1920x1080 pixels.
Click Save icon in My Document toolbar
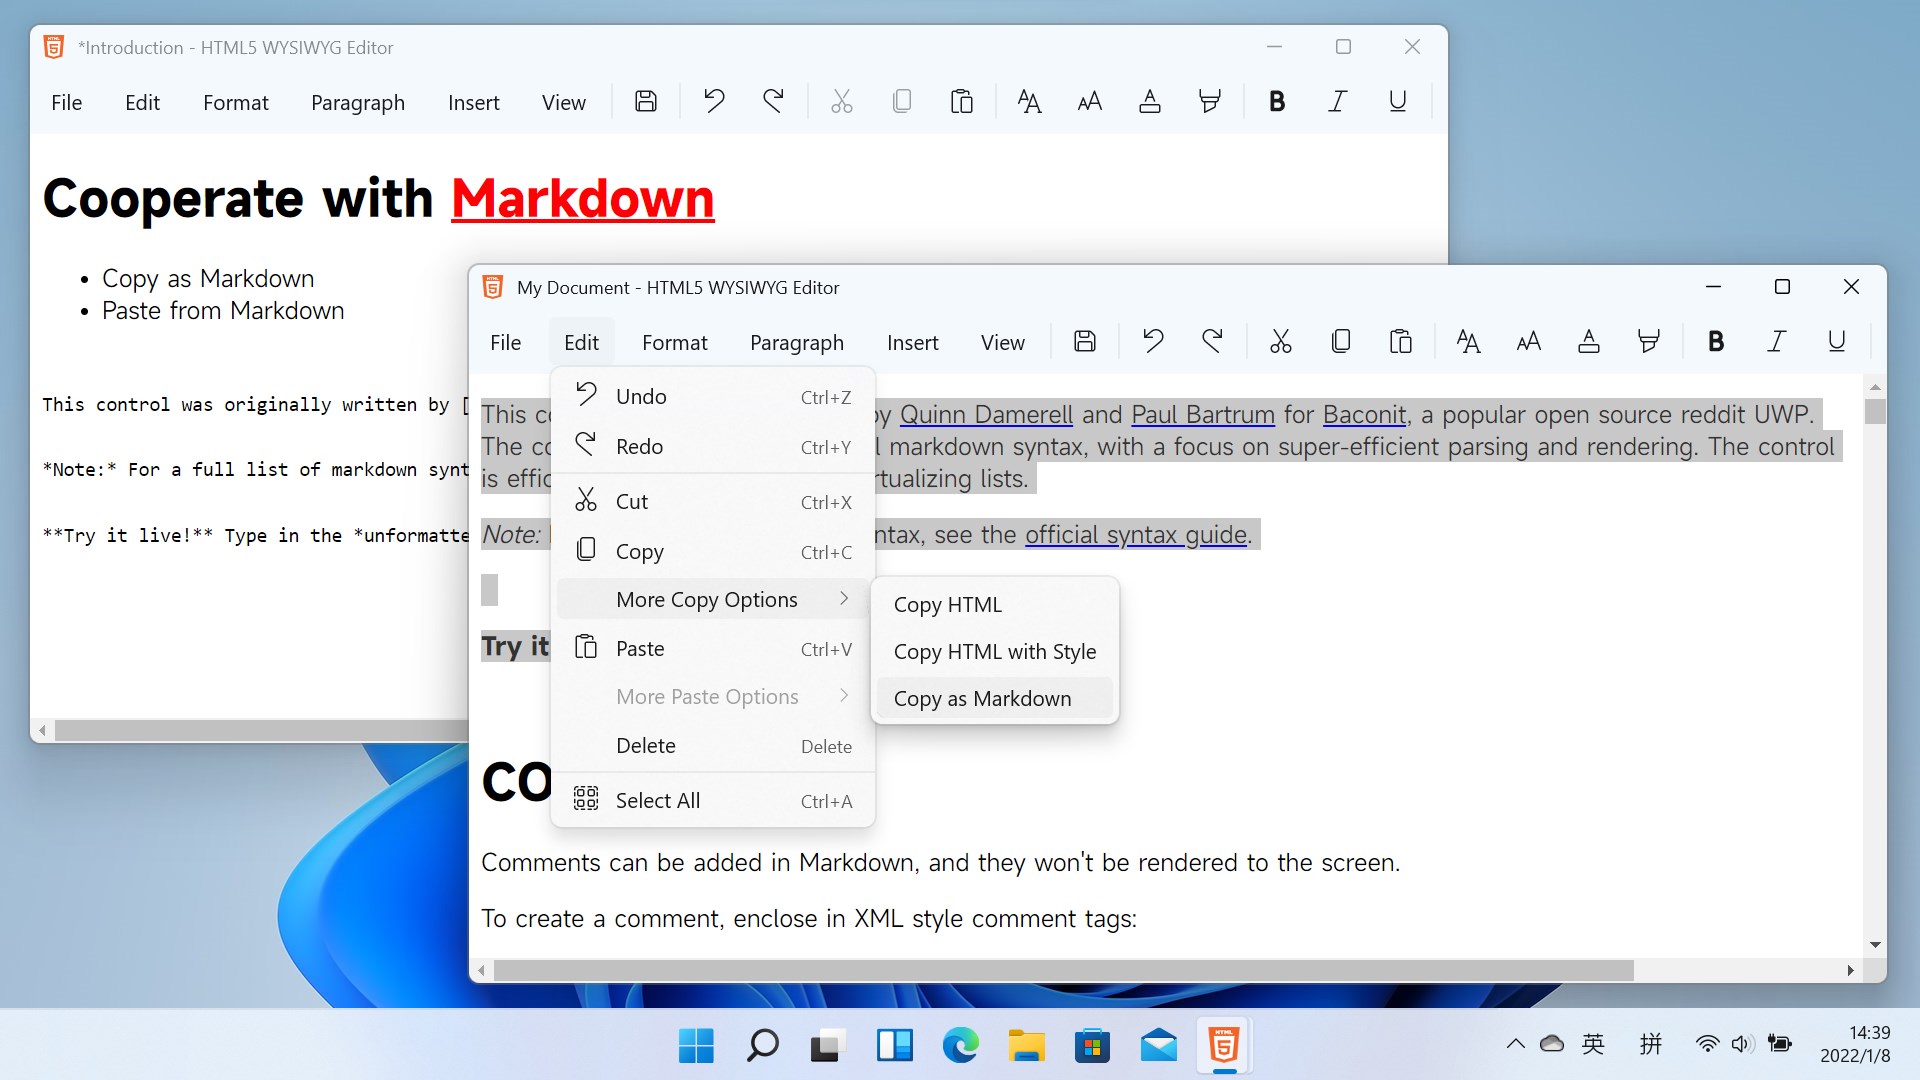1085,342
